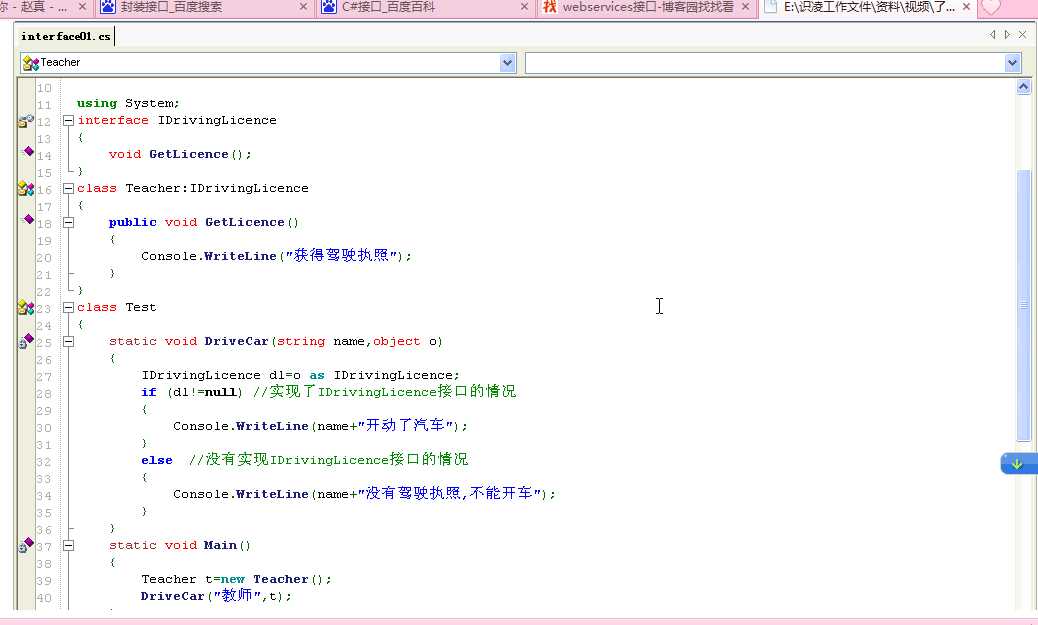The height and width of the screenshot is (625, 1038).
Task: Click the Baidu paw icon on the C#接口 tab
Action: click(x=328, y=7)
